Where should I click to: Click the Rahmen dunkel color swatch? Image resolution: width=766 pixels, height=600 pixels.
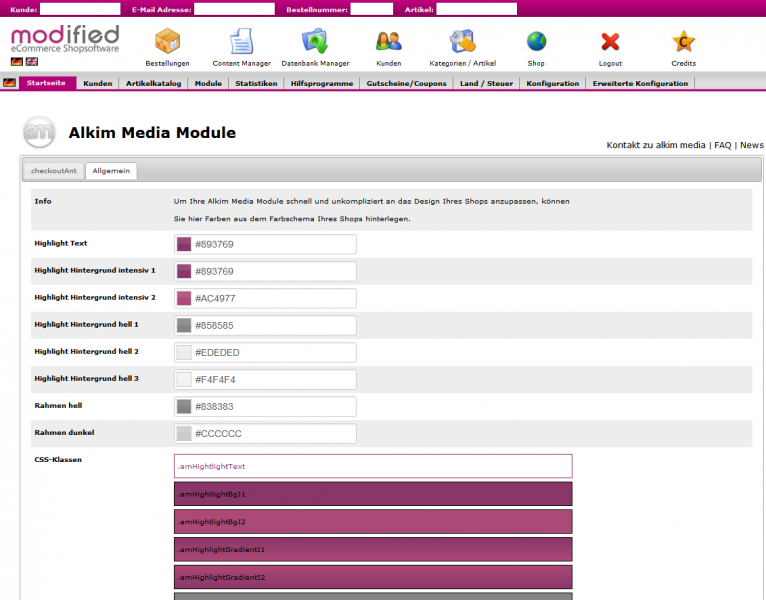pos(184,433)
